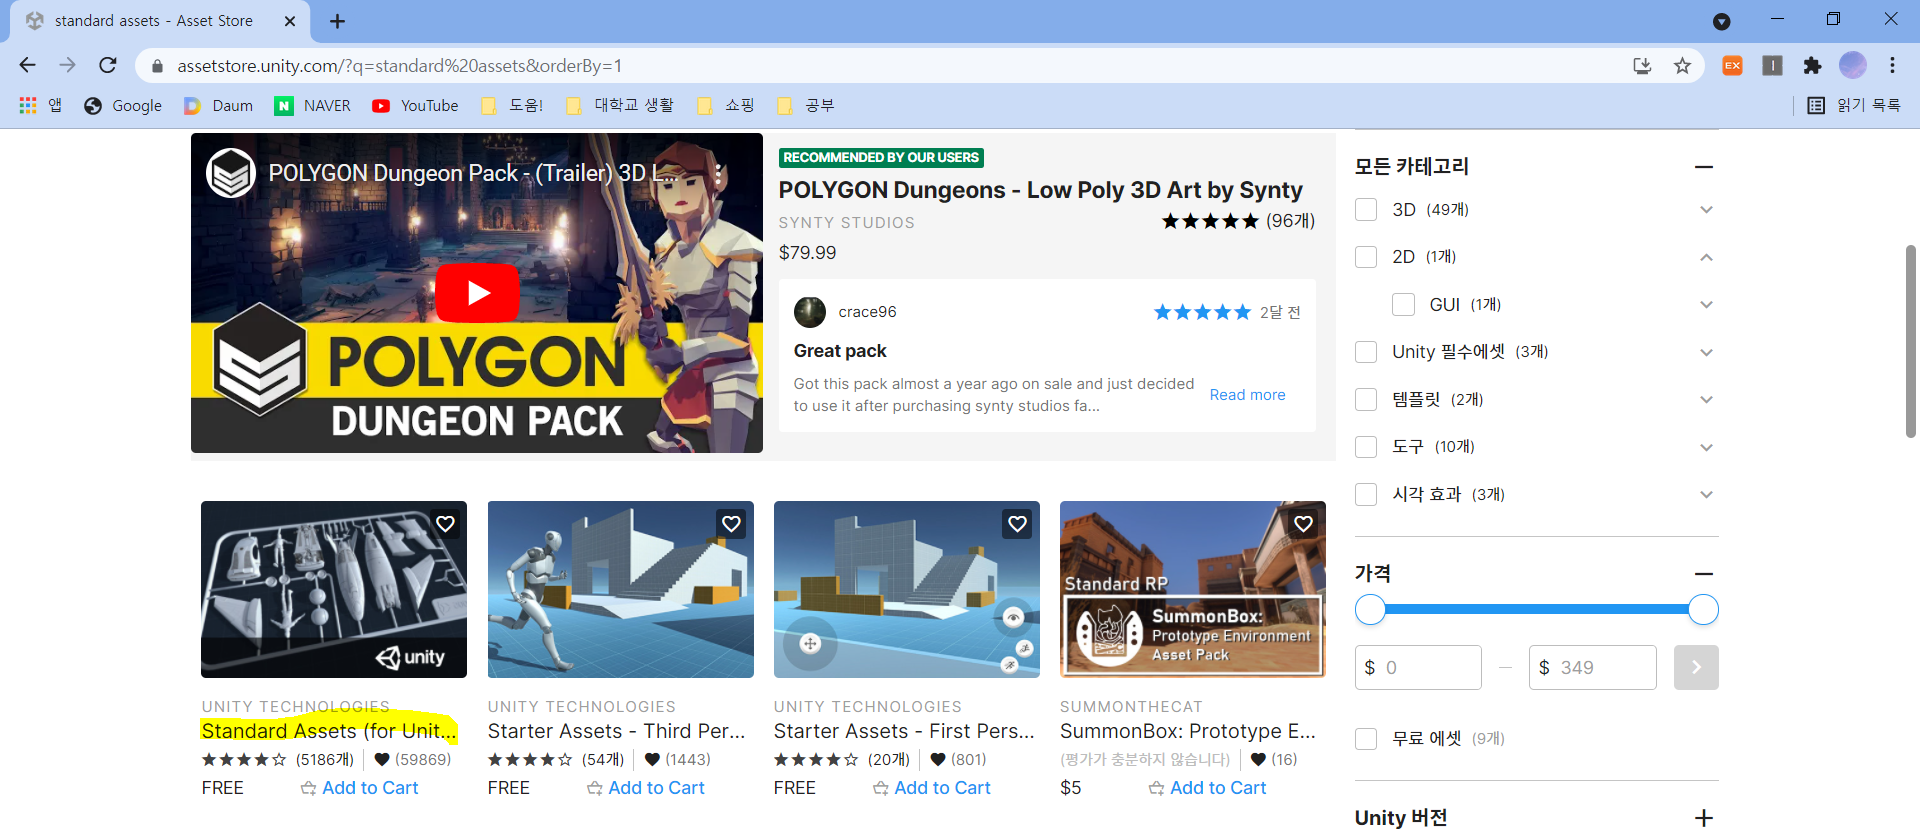Play the POLYGON Dungeon Pack trailer video
The height and width of the screenshot is (835, 1920).
[477, 293]
